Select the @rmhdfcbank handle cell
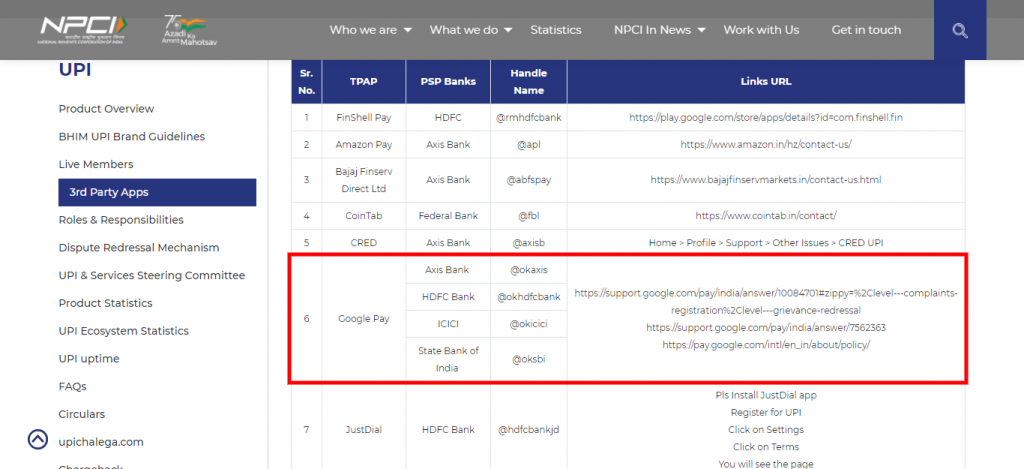 click(x=529, y=118)
